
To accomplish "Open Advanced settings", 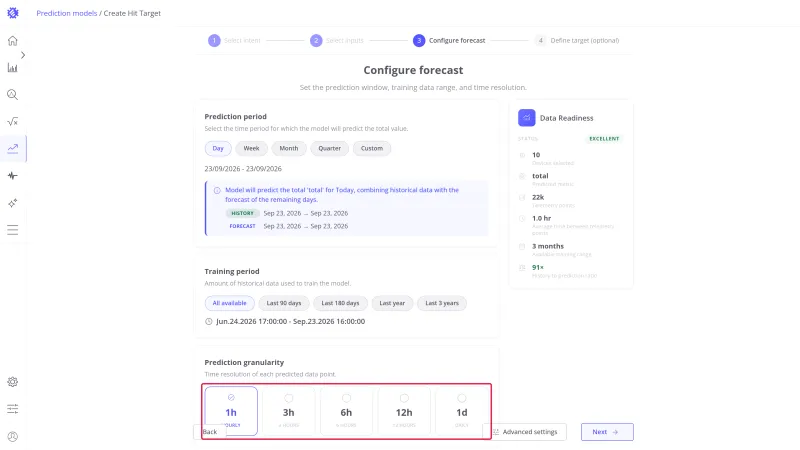I will [x=525, y=432].
